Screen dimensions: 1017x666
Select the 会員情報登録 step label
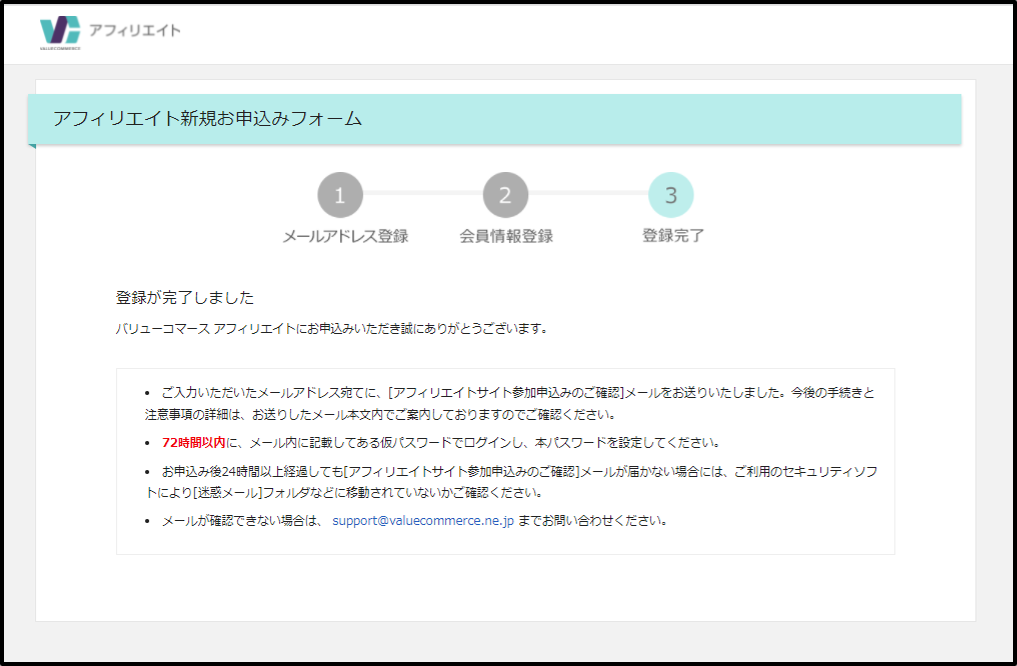click(506, 237)
